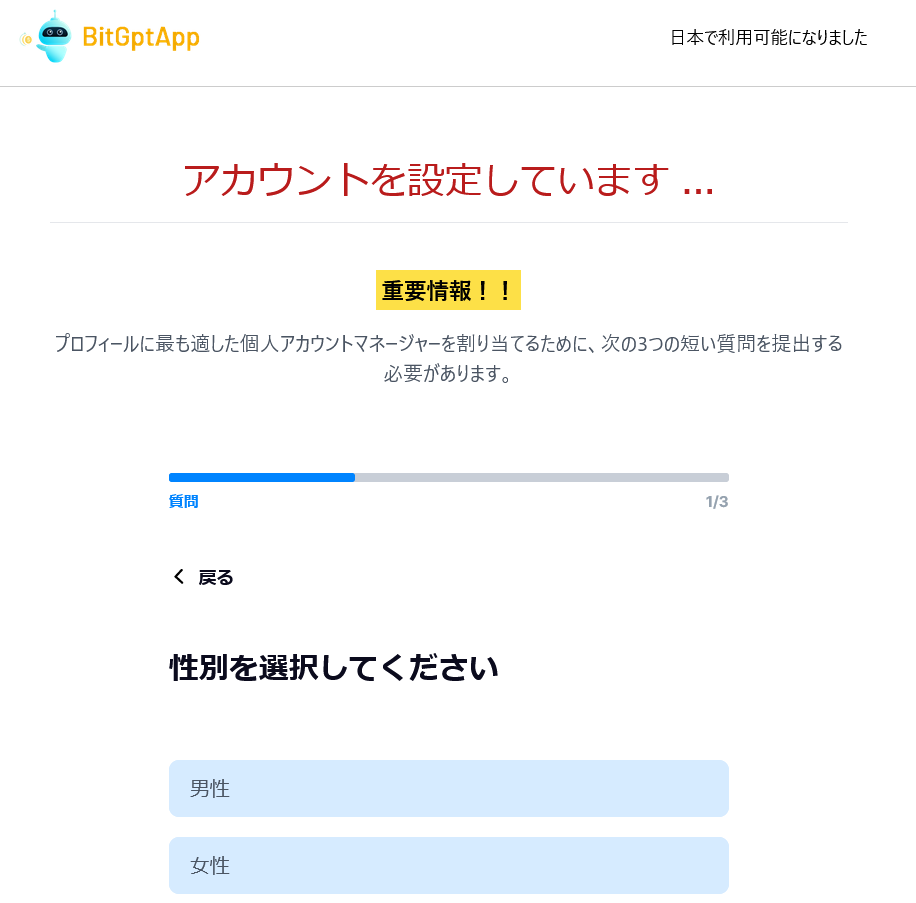Click the yellow 重要情報！！ badge

(x=448, y=290)
